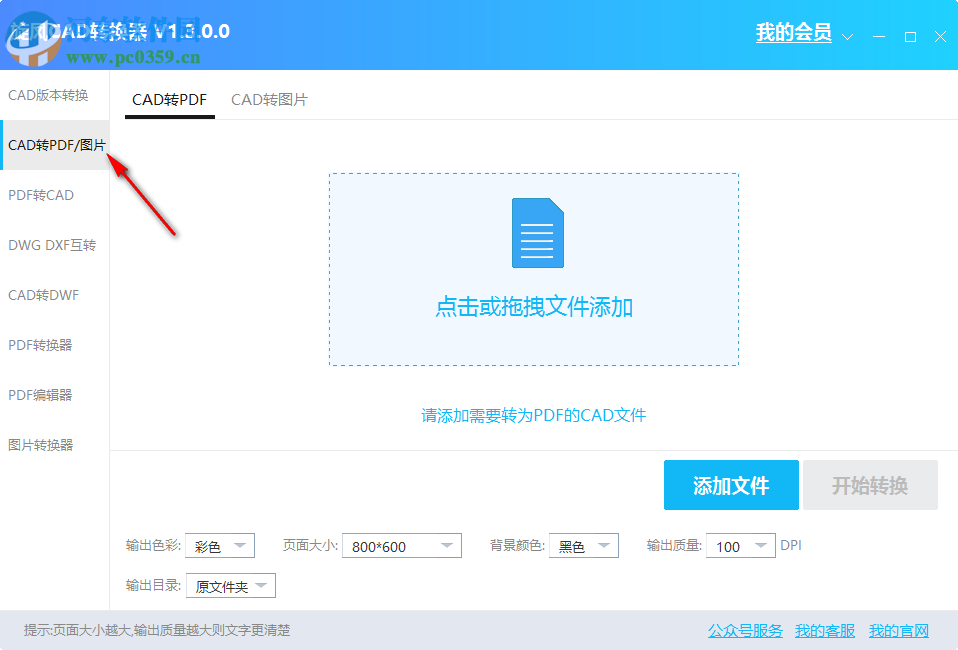
Task: Open the 输出目录 output folder dropdown
Action: click(230, 585)
